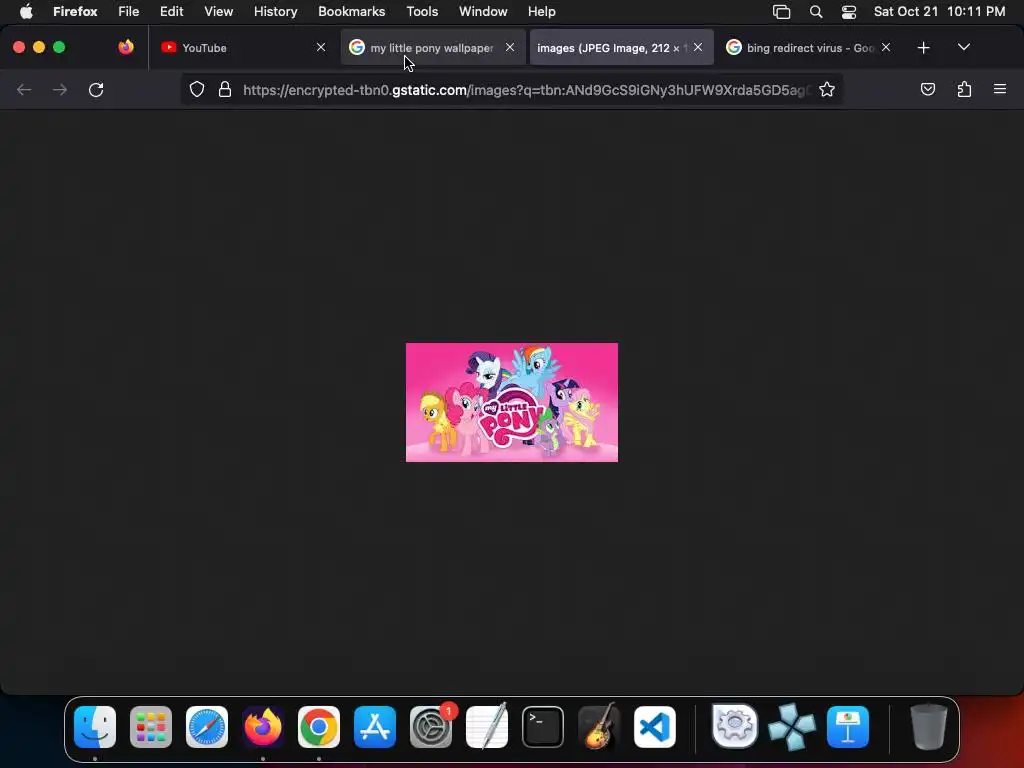Open the blue cross-shaped dock app
Image resolution: width=1024 pixels, height=768 pixels.
pos(792,727)
